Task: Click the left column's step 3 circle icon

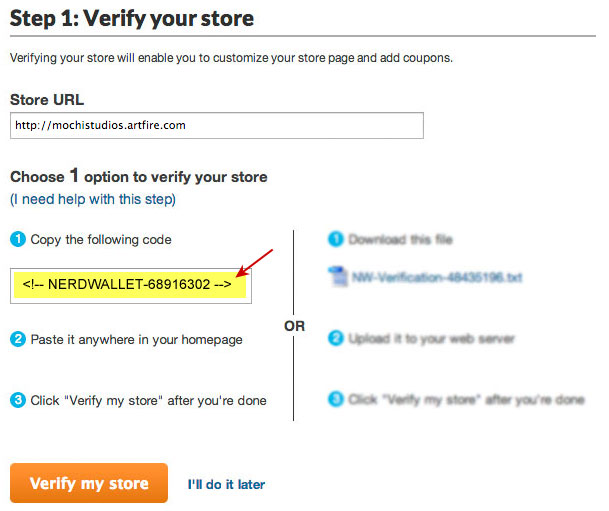Action: tap(18, 401)
